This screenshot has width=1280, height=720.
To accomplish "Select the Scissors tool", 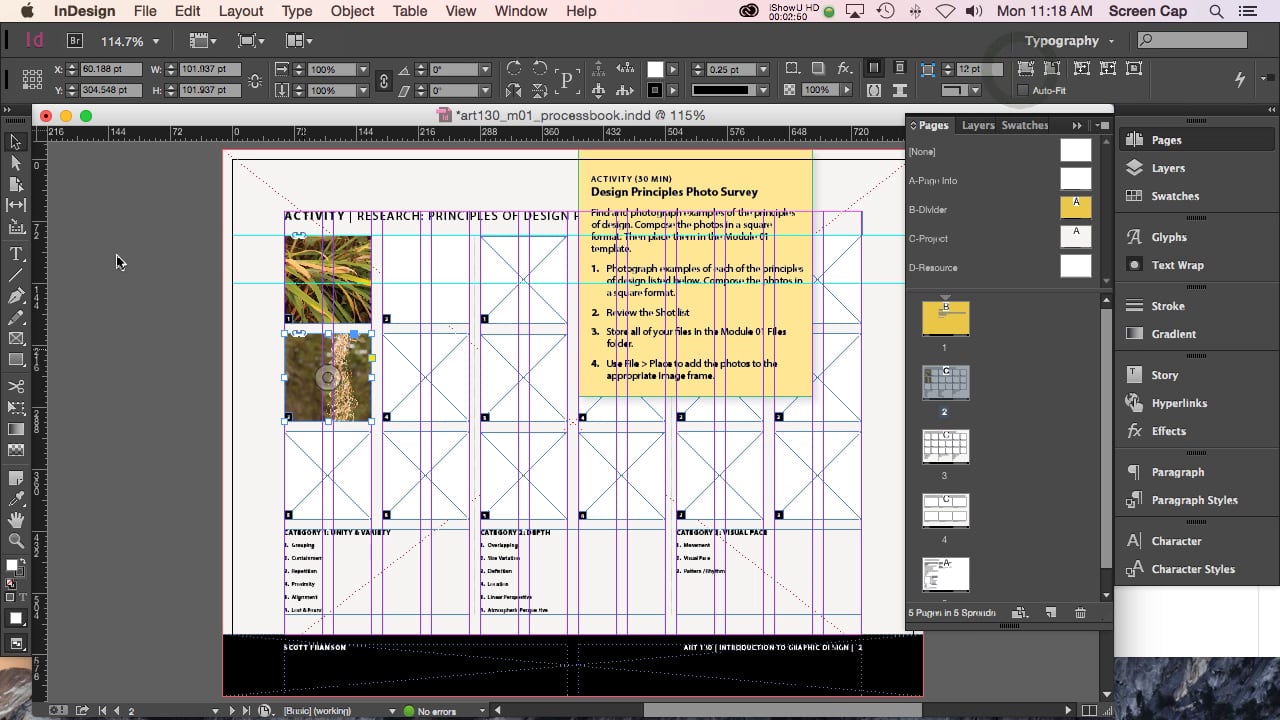I will click(16, 387).
